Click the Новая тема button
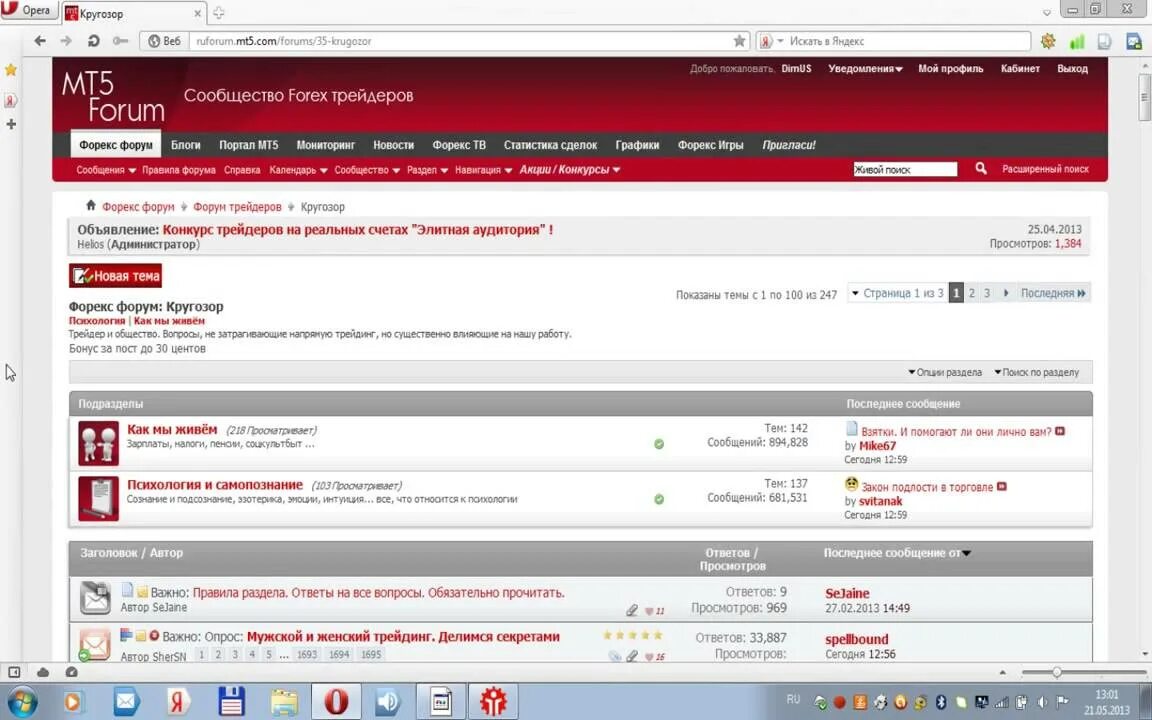Screen dimensions: 1152x720 (x=115, y=276)
